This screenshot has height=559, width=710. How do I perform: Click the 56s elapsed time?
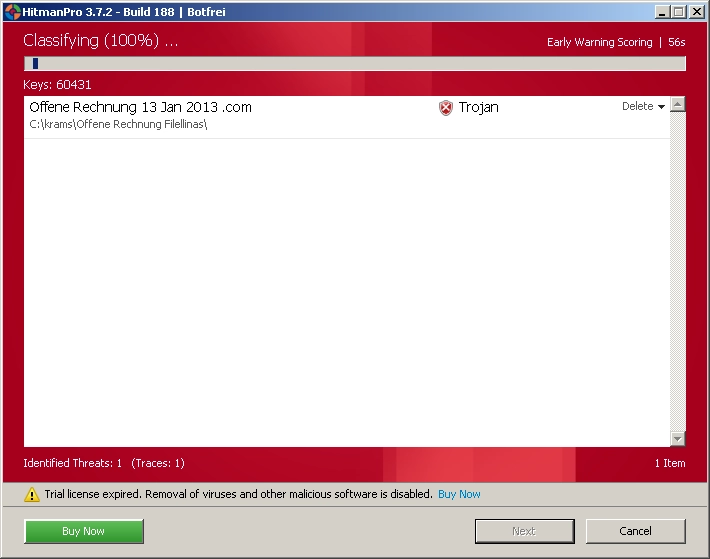coord(676,42)
